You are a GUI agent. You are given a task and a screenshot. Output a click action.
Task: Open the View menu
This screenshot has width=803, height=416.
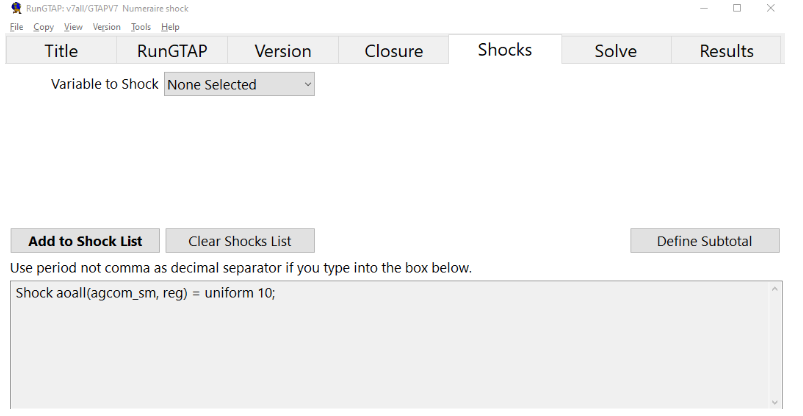pos(73,27)
